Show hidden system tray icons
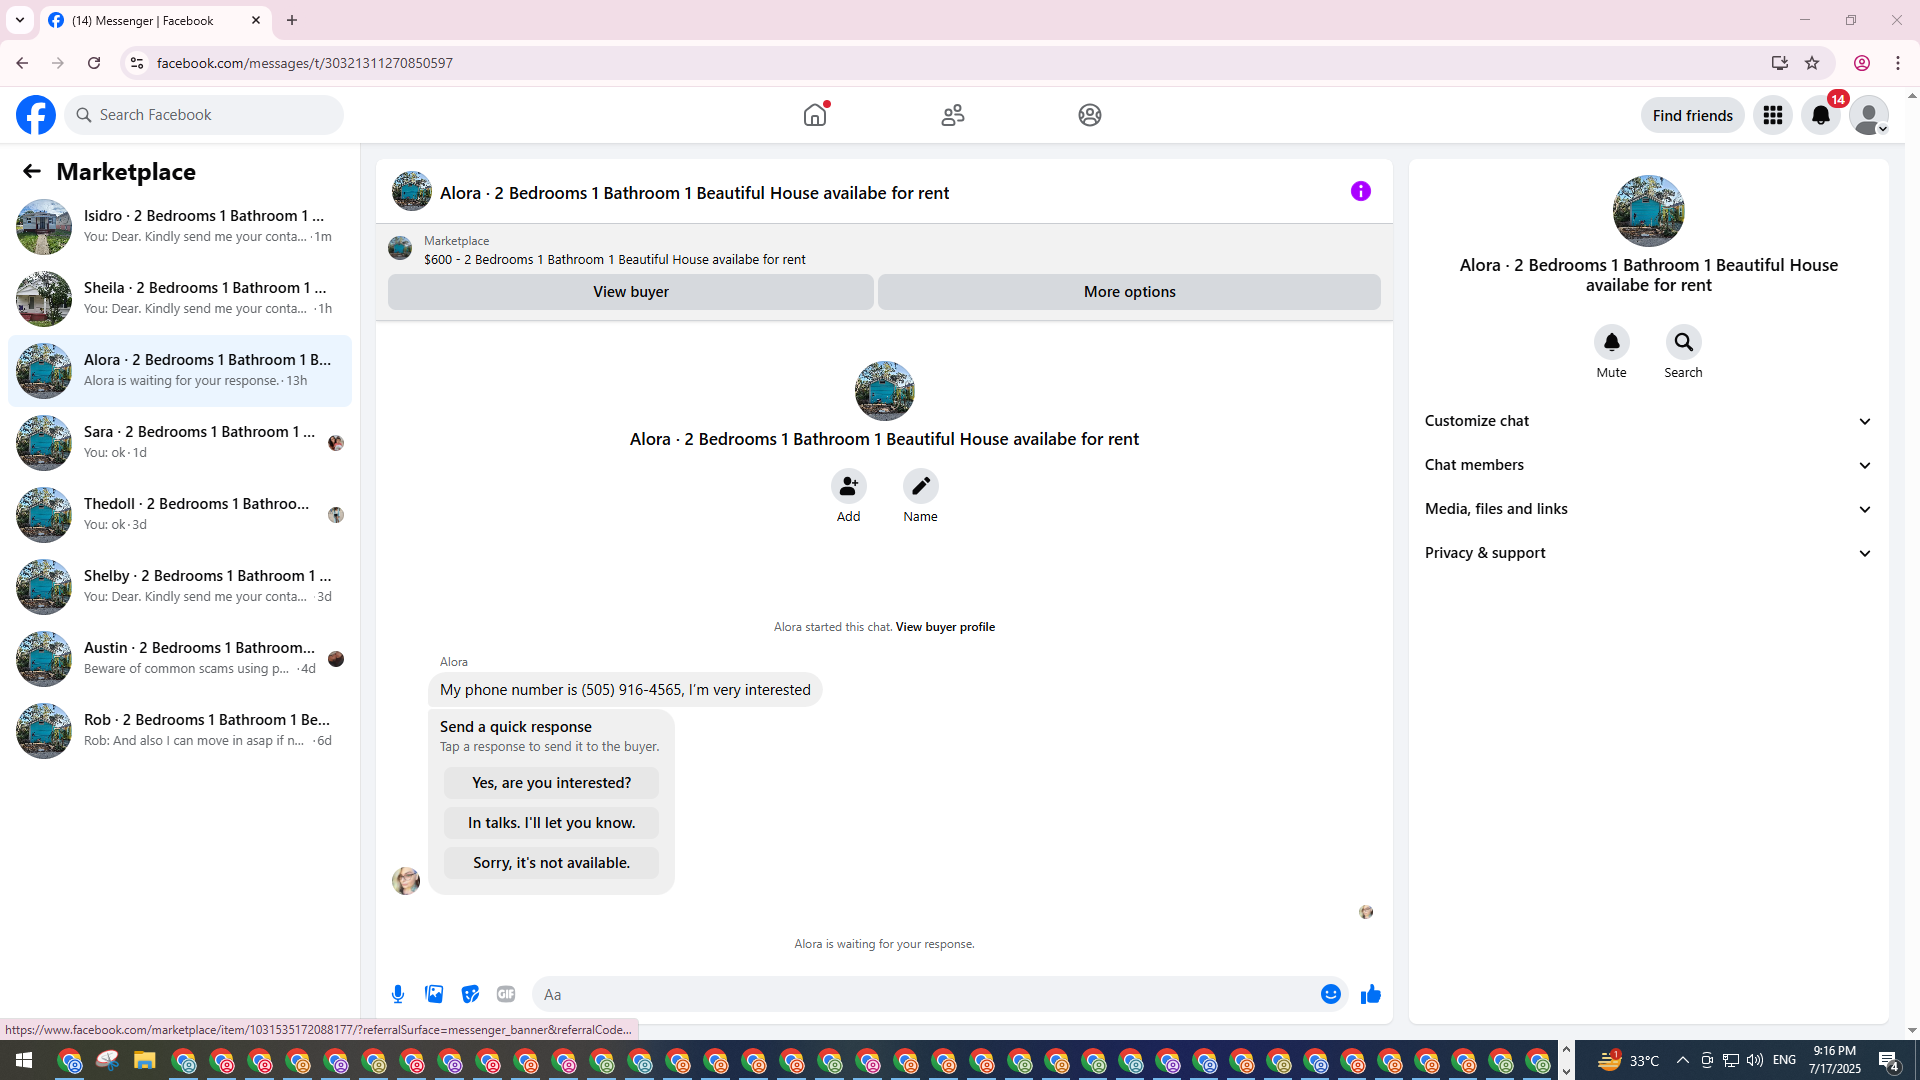 (1682, 1060)
